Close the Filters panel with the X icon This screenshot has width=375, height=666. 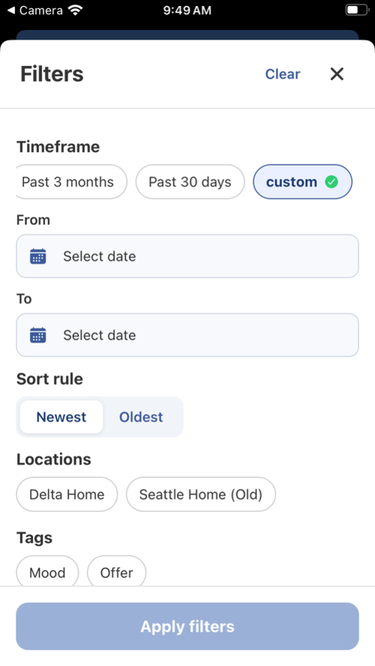tap(337, 74)
